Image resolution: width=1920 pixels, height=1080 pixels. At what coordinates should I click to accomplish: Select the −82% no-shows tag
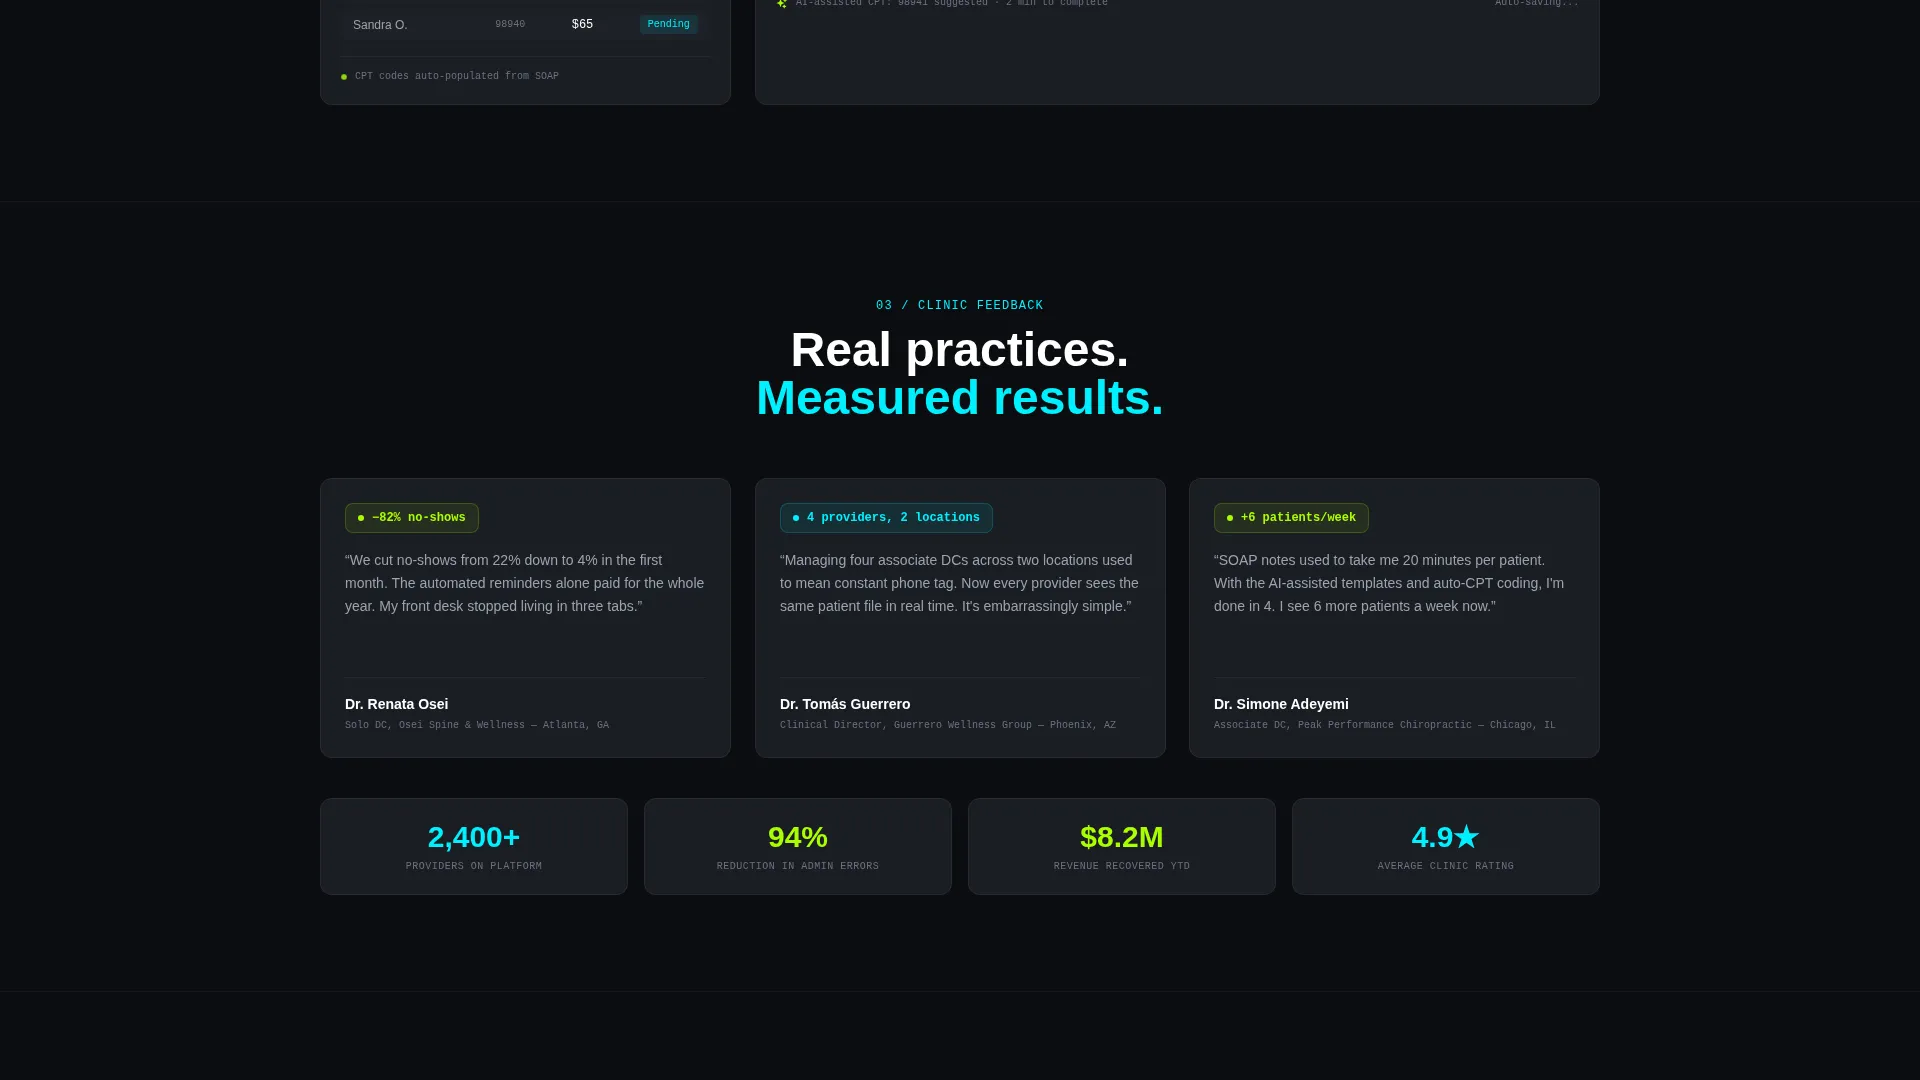click(412, 518)
